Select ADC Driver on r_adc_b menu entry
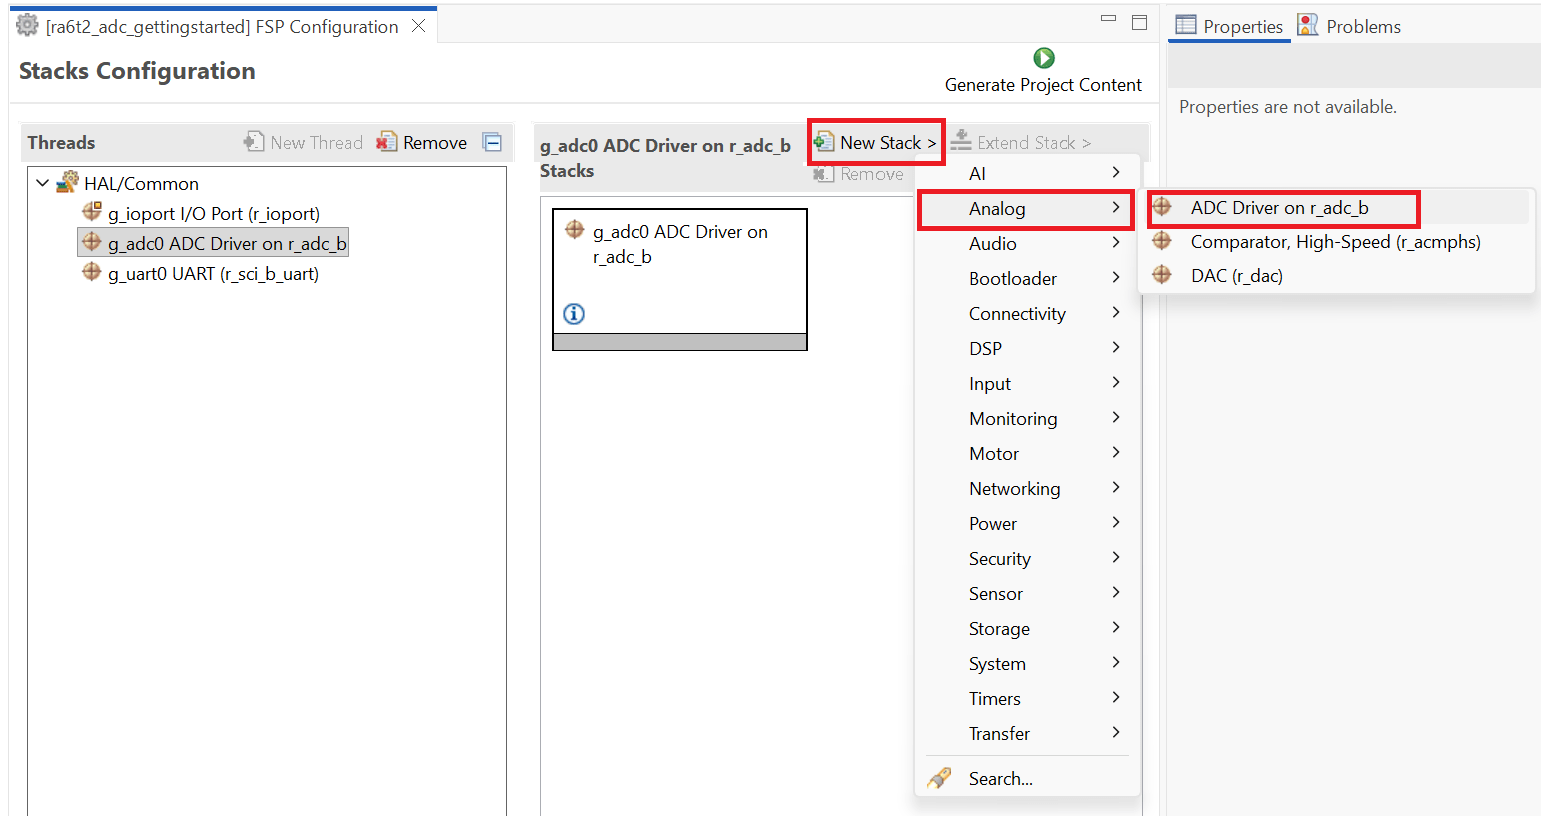Screen dimensions: 1547x816 [1279, 208]
